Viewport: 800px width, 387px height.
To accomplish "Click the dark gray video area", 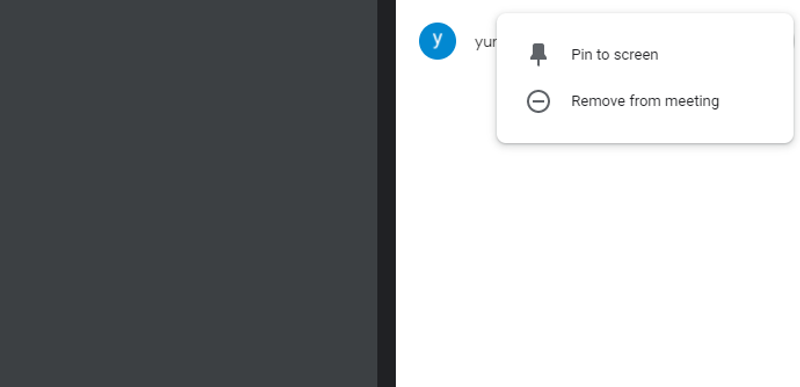I will (188, 193).
